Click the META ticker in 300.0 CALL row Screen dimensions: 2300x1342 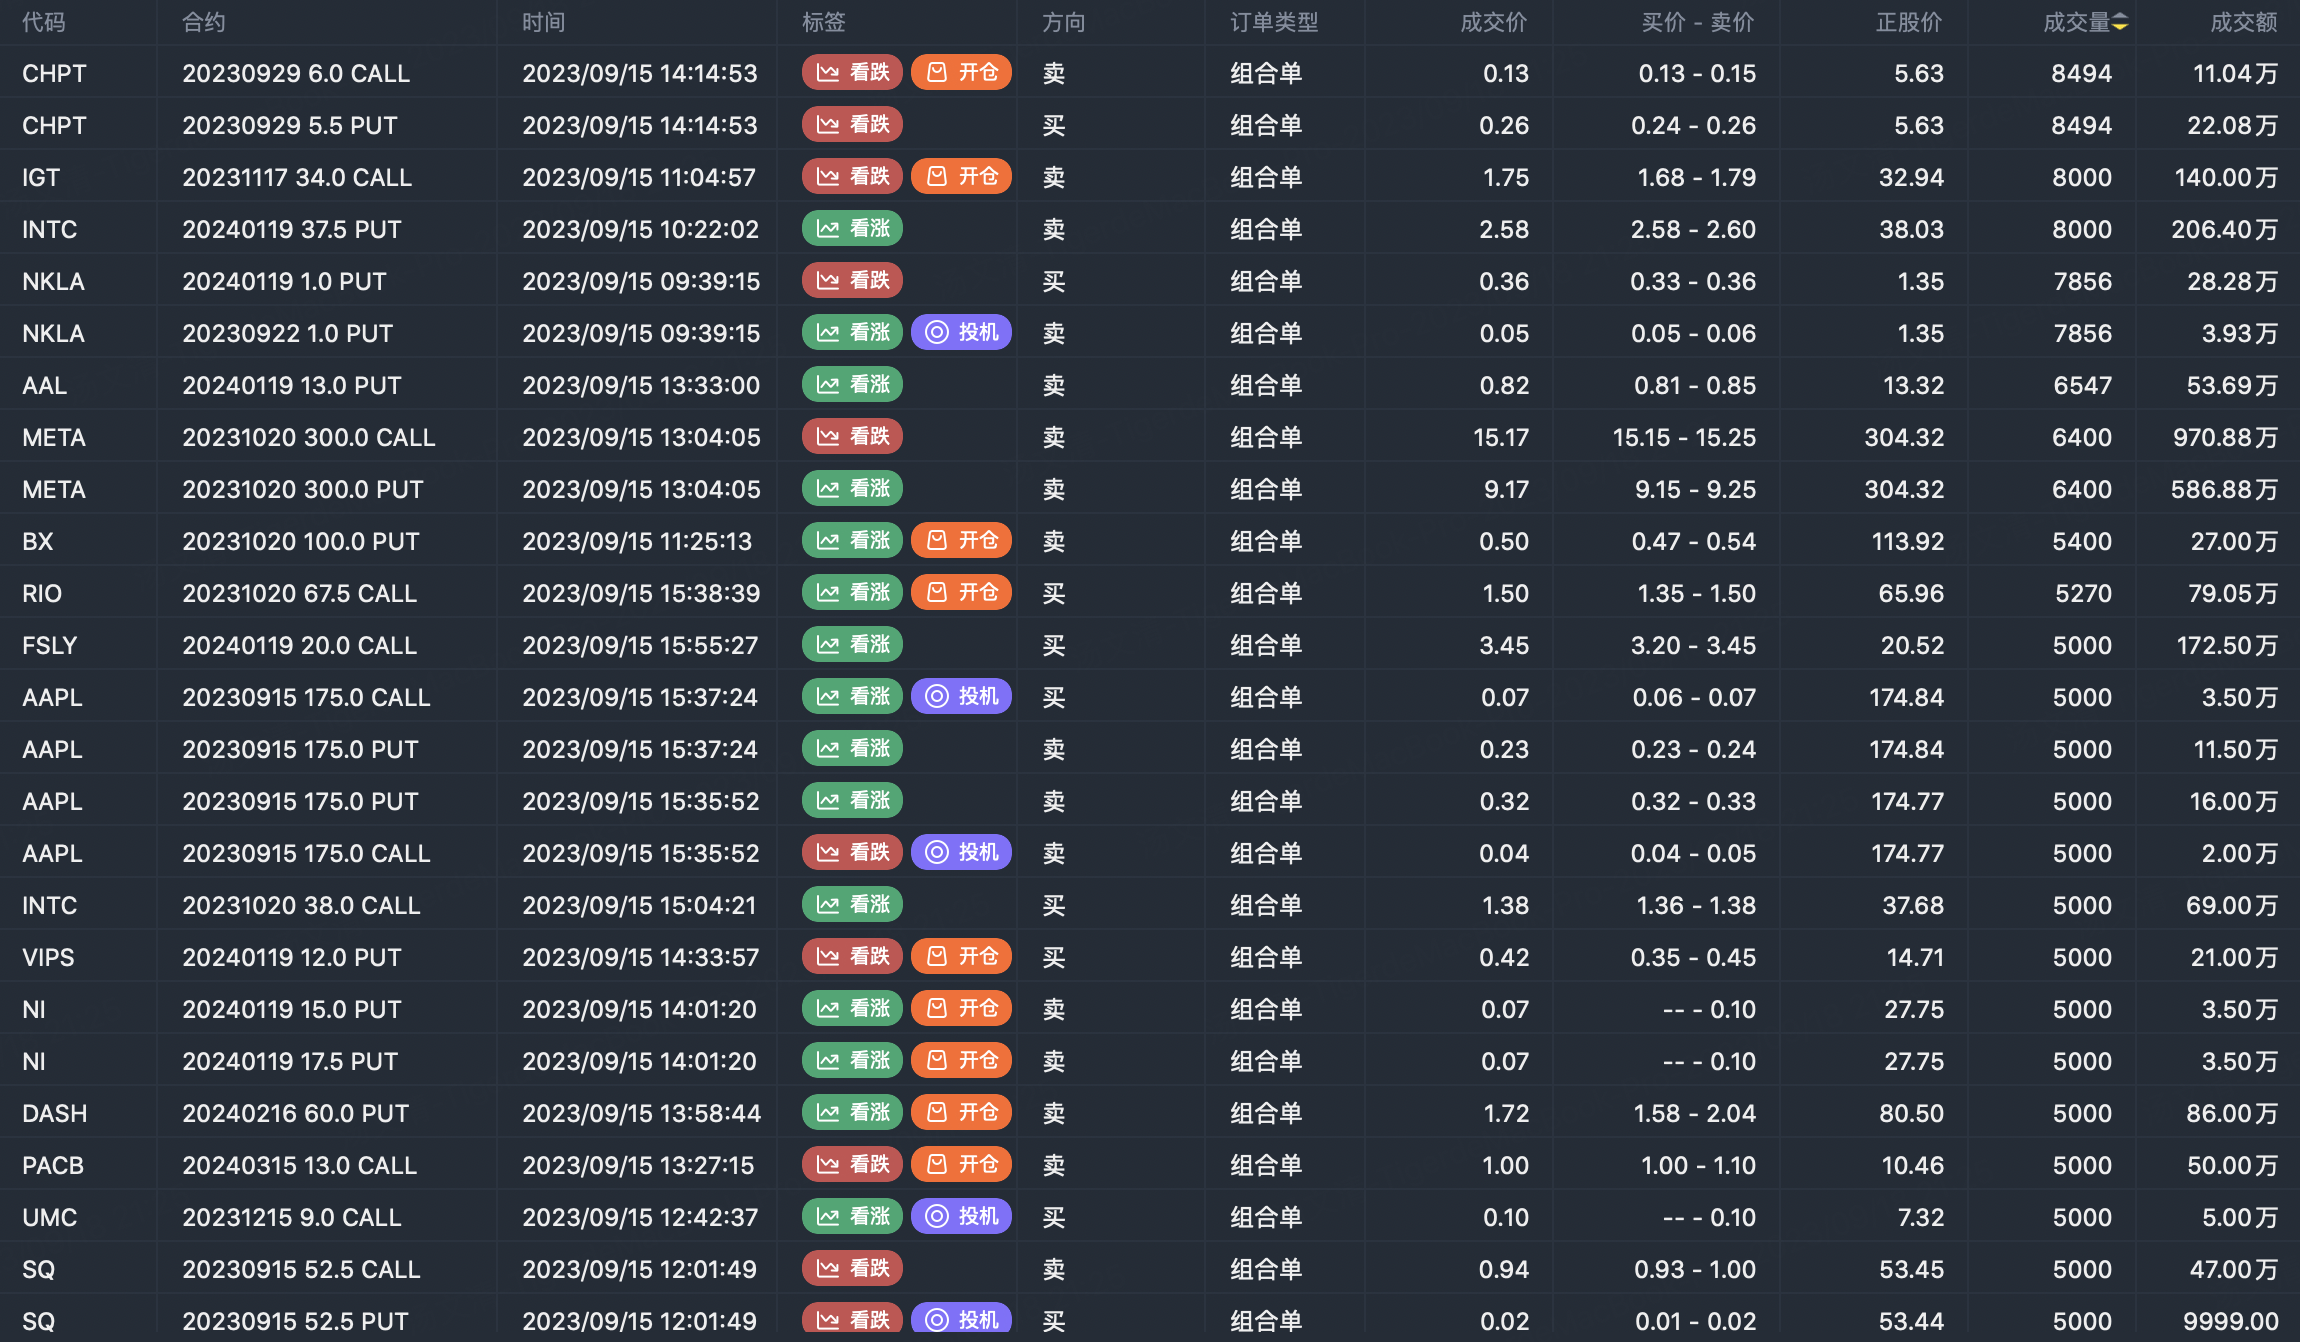tap(54, 437)
